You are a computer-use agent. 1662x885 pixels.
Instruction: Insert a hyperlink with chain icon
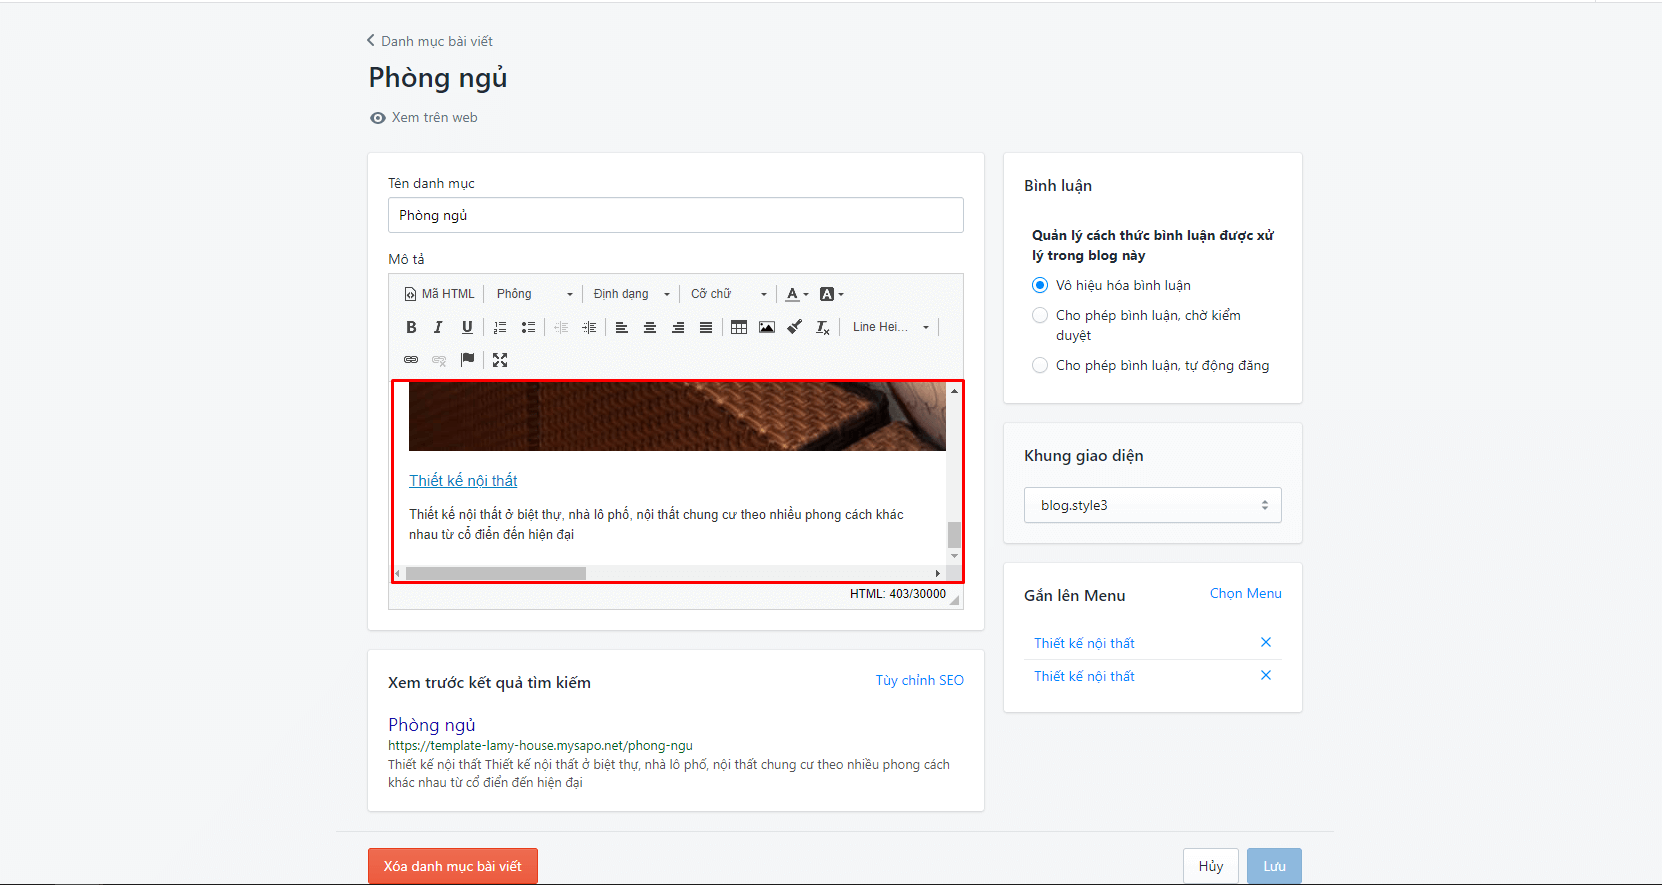coord(411,360)
